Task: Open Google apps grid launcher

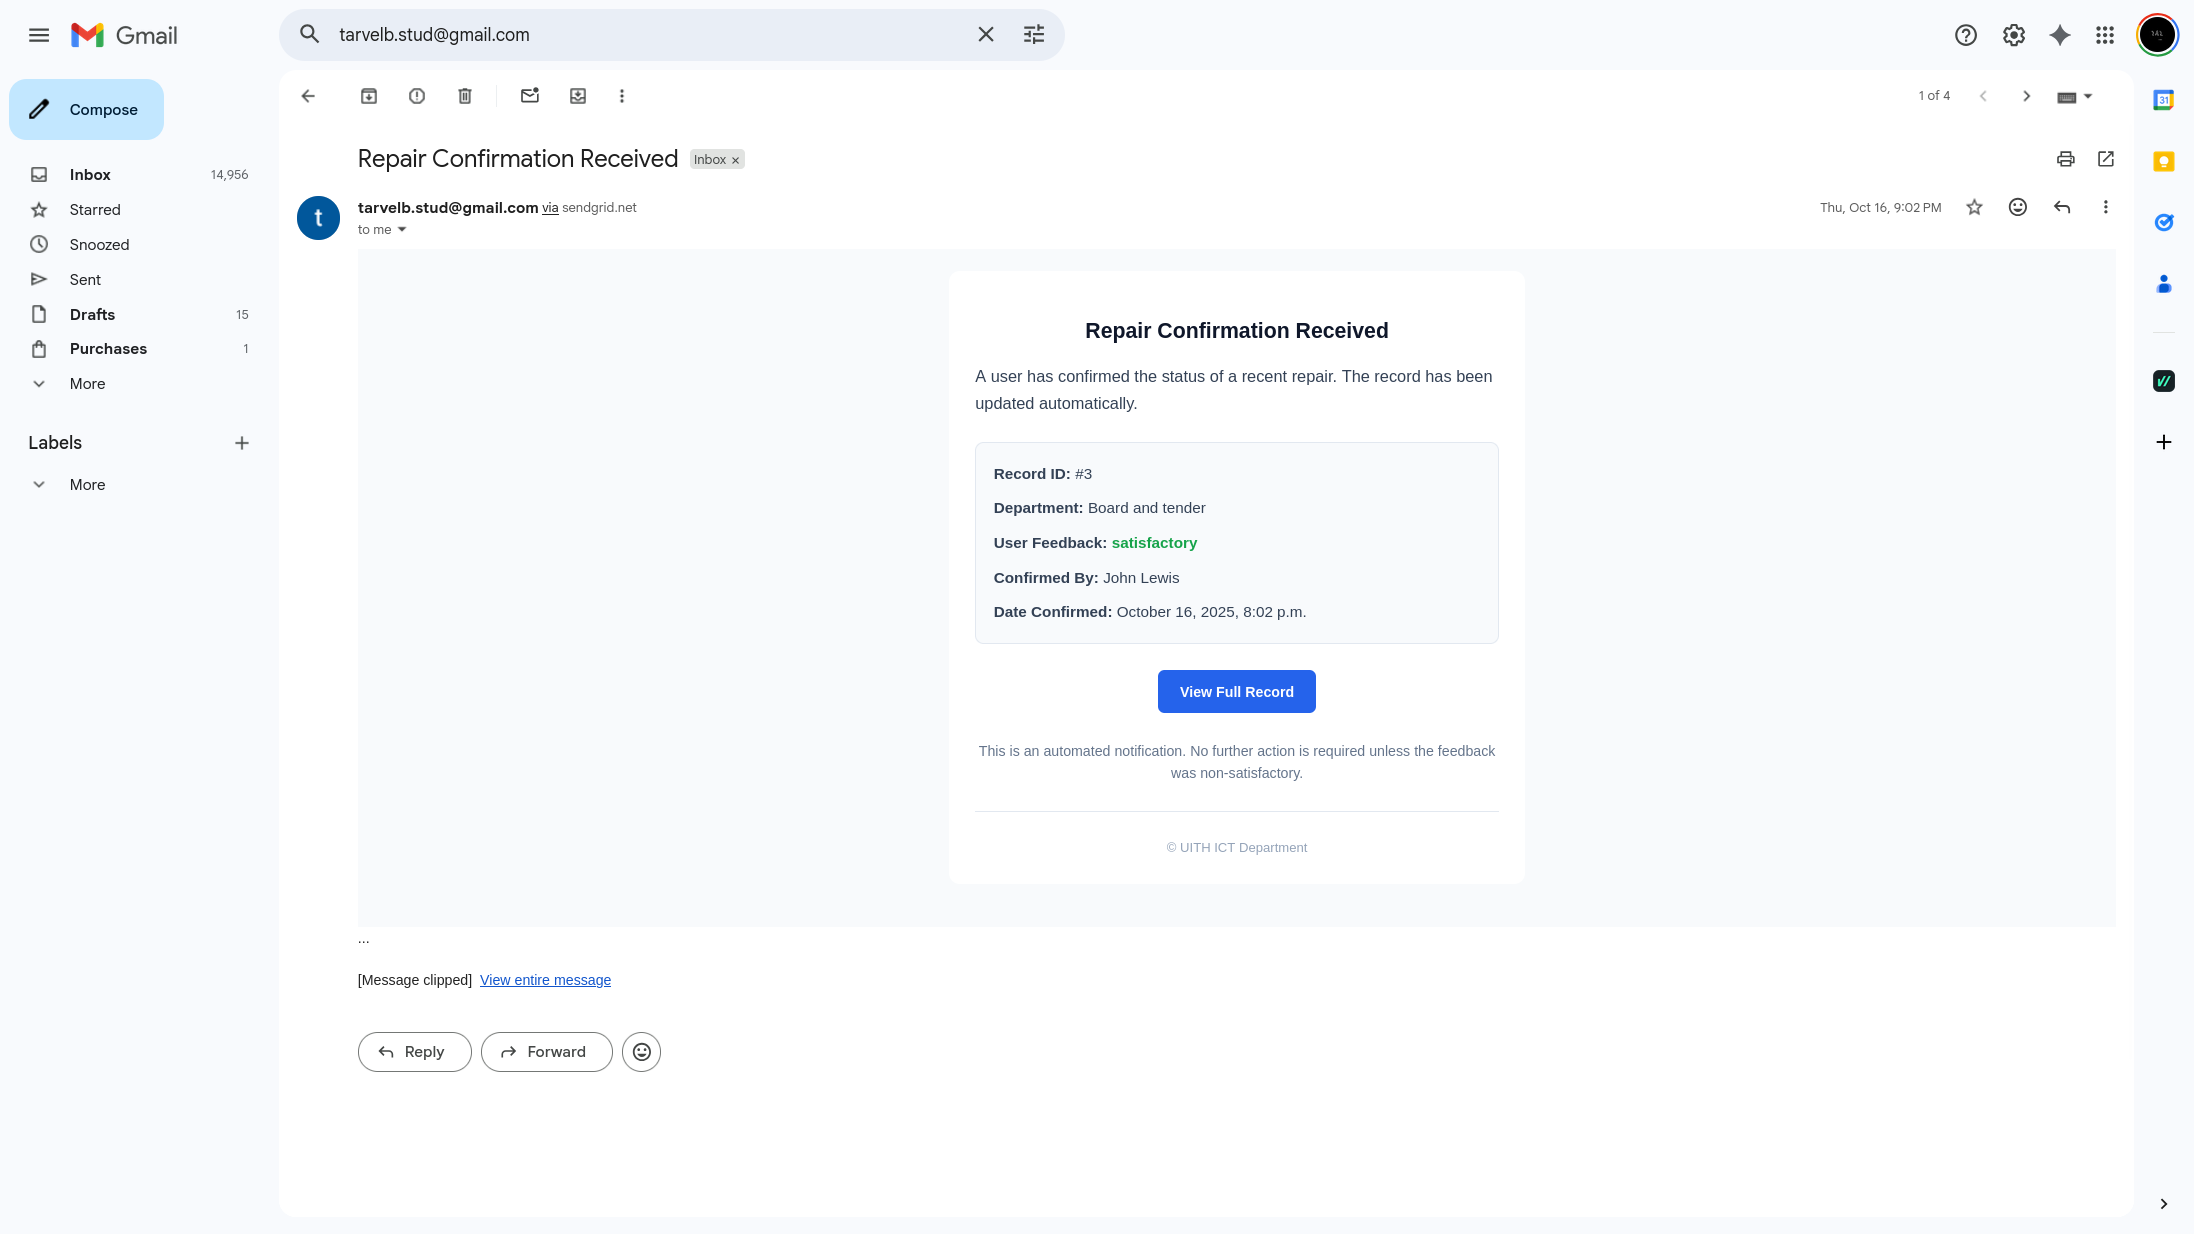Action: point(2105,35)
